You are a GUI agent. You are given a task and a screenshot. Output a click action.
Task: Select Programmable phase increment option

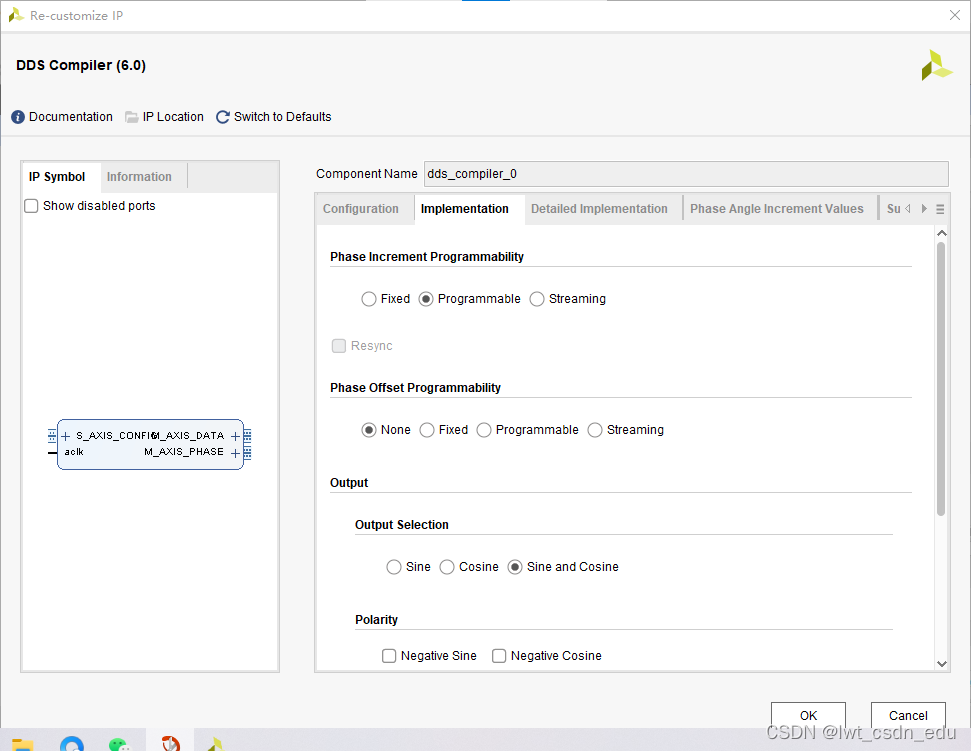pos(425,299)
